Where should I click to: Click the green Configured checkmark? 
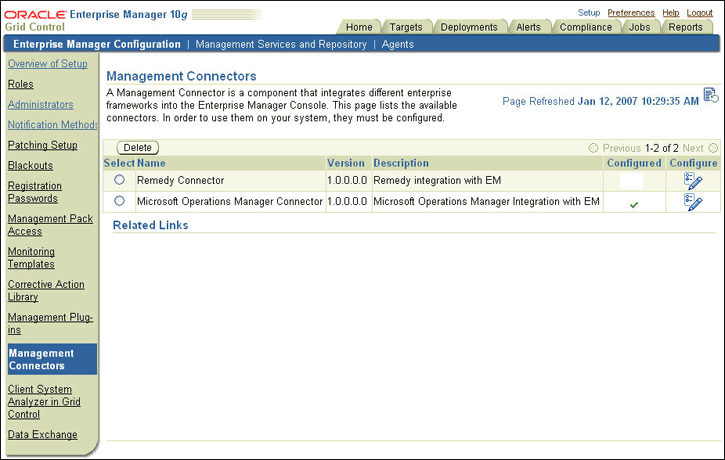tap(634, 204)
